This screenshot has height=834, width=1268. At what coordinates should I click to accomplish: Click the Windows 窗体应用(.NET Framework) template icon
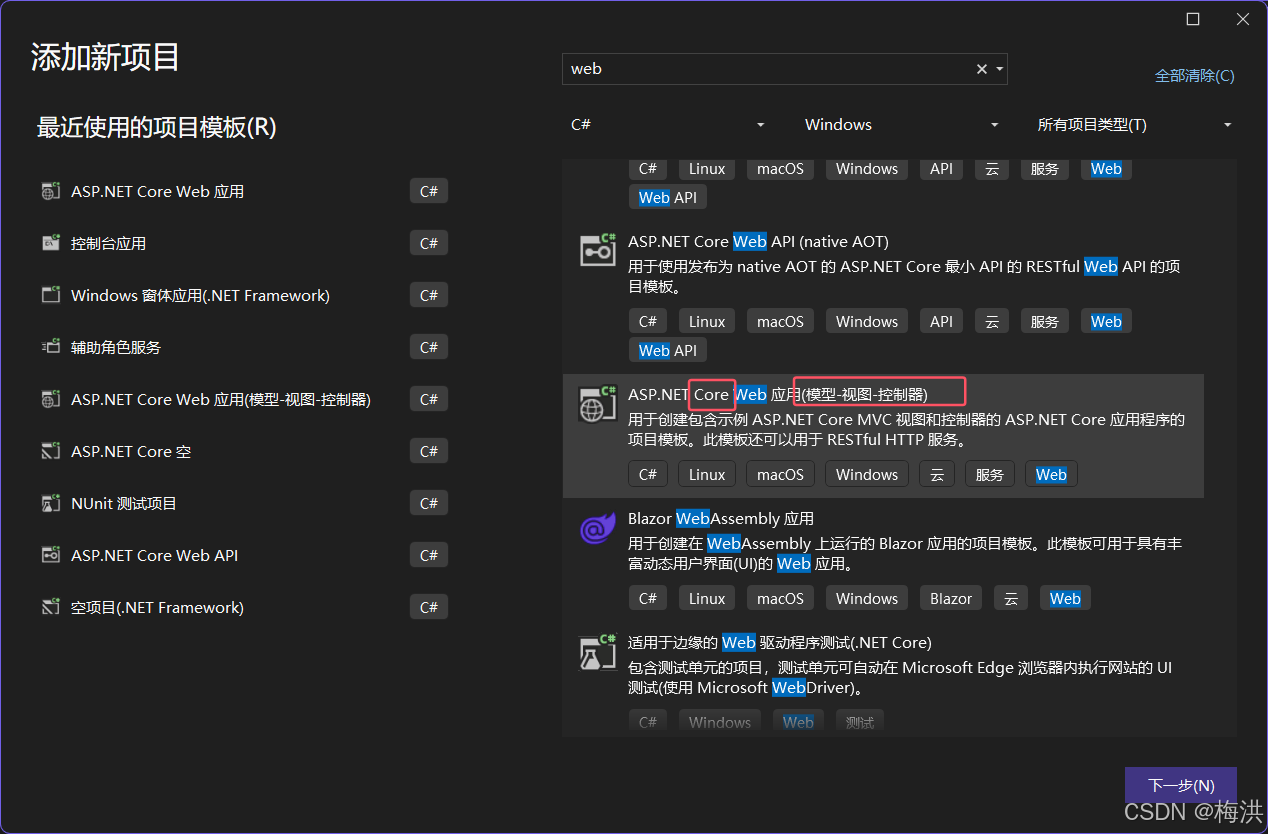(50, 295)
